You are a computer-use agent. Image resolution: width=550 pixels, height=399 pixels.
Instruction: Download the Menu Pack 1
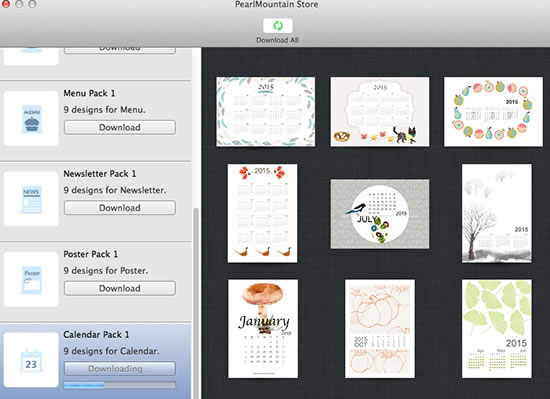coord(120,127)
